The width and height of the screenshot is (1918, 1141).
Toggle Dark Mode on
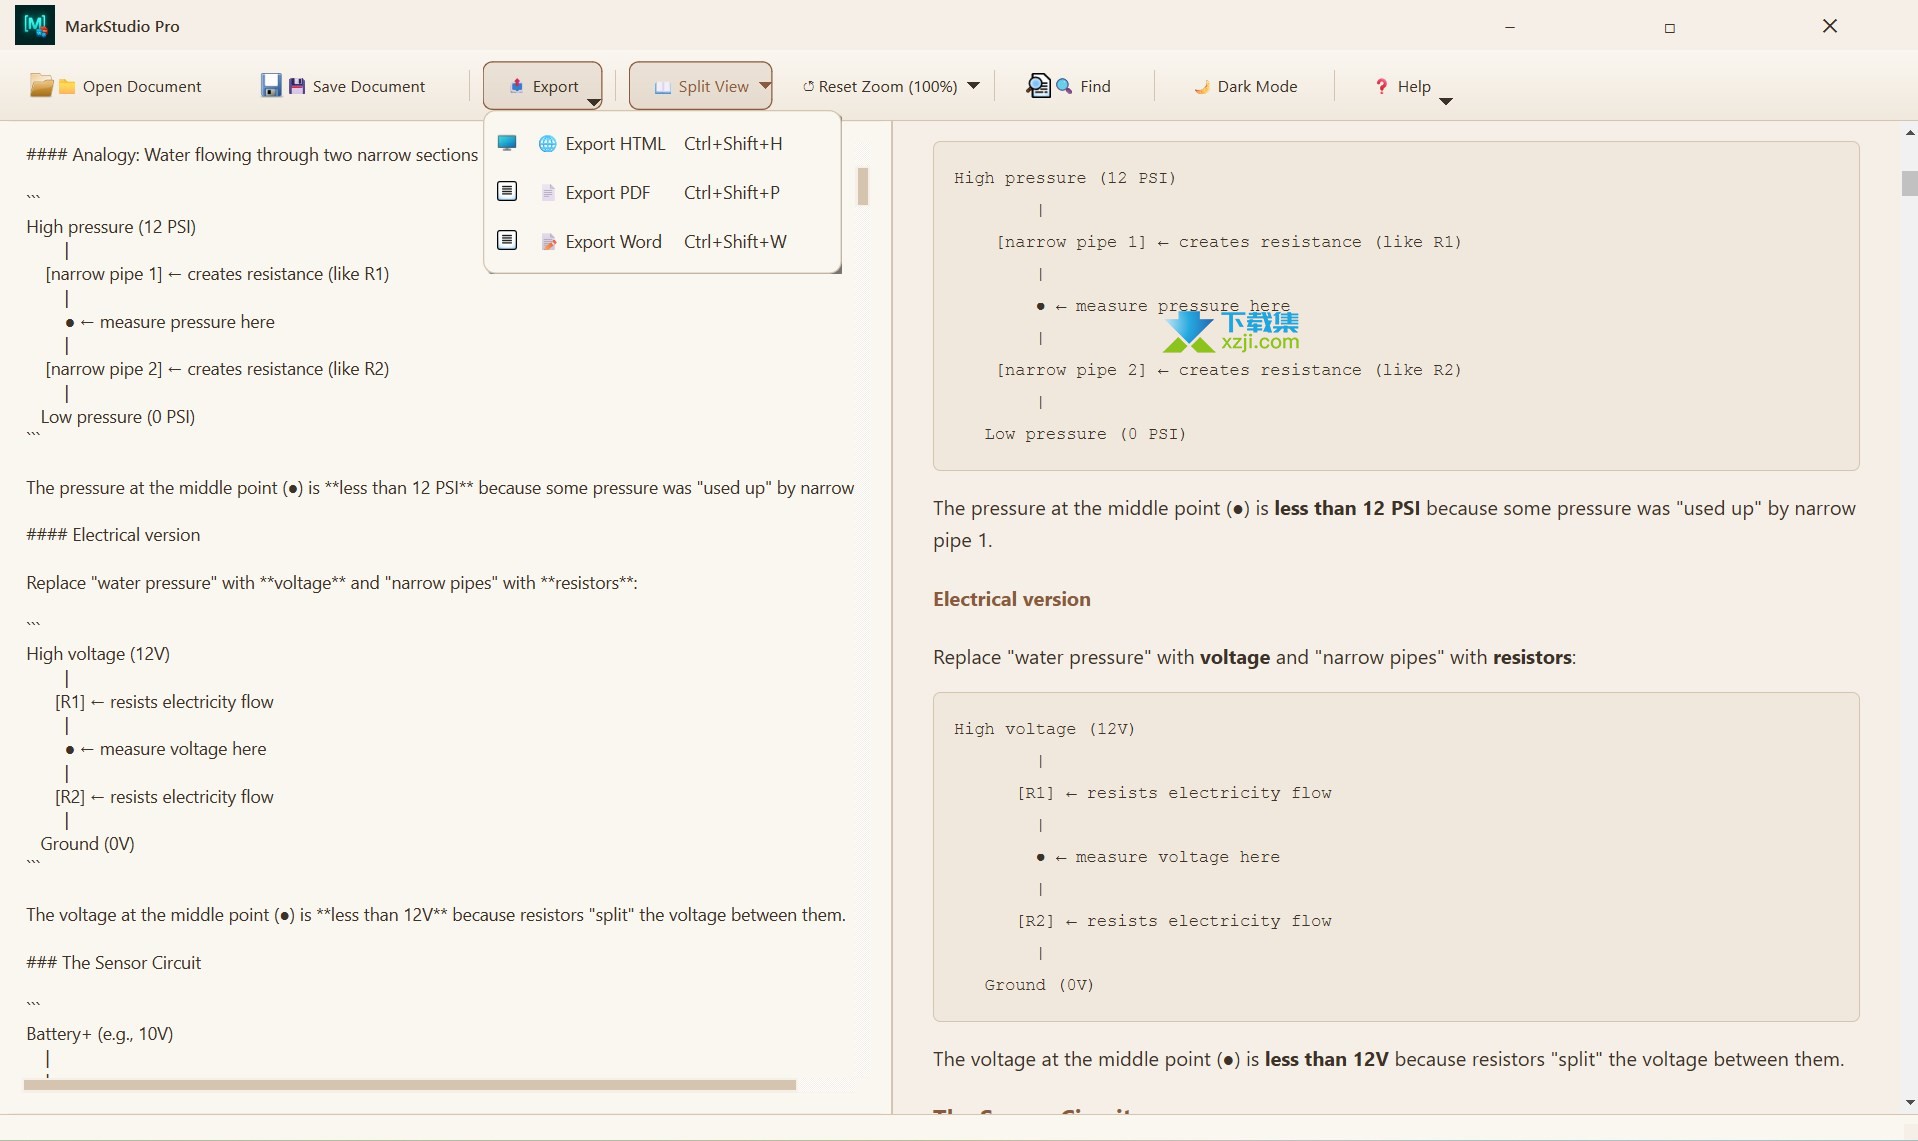1245,87
